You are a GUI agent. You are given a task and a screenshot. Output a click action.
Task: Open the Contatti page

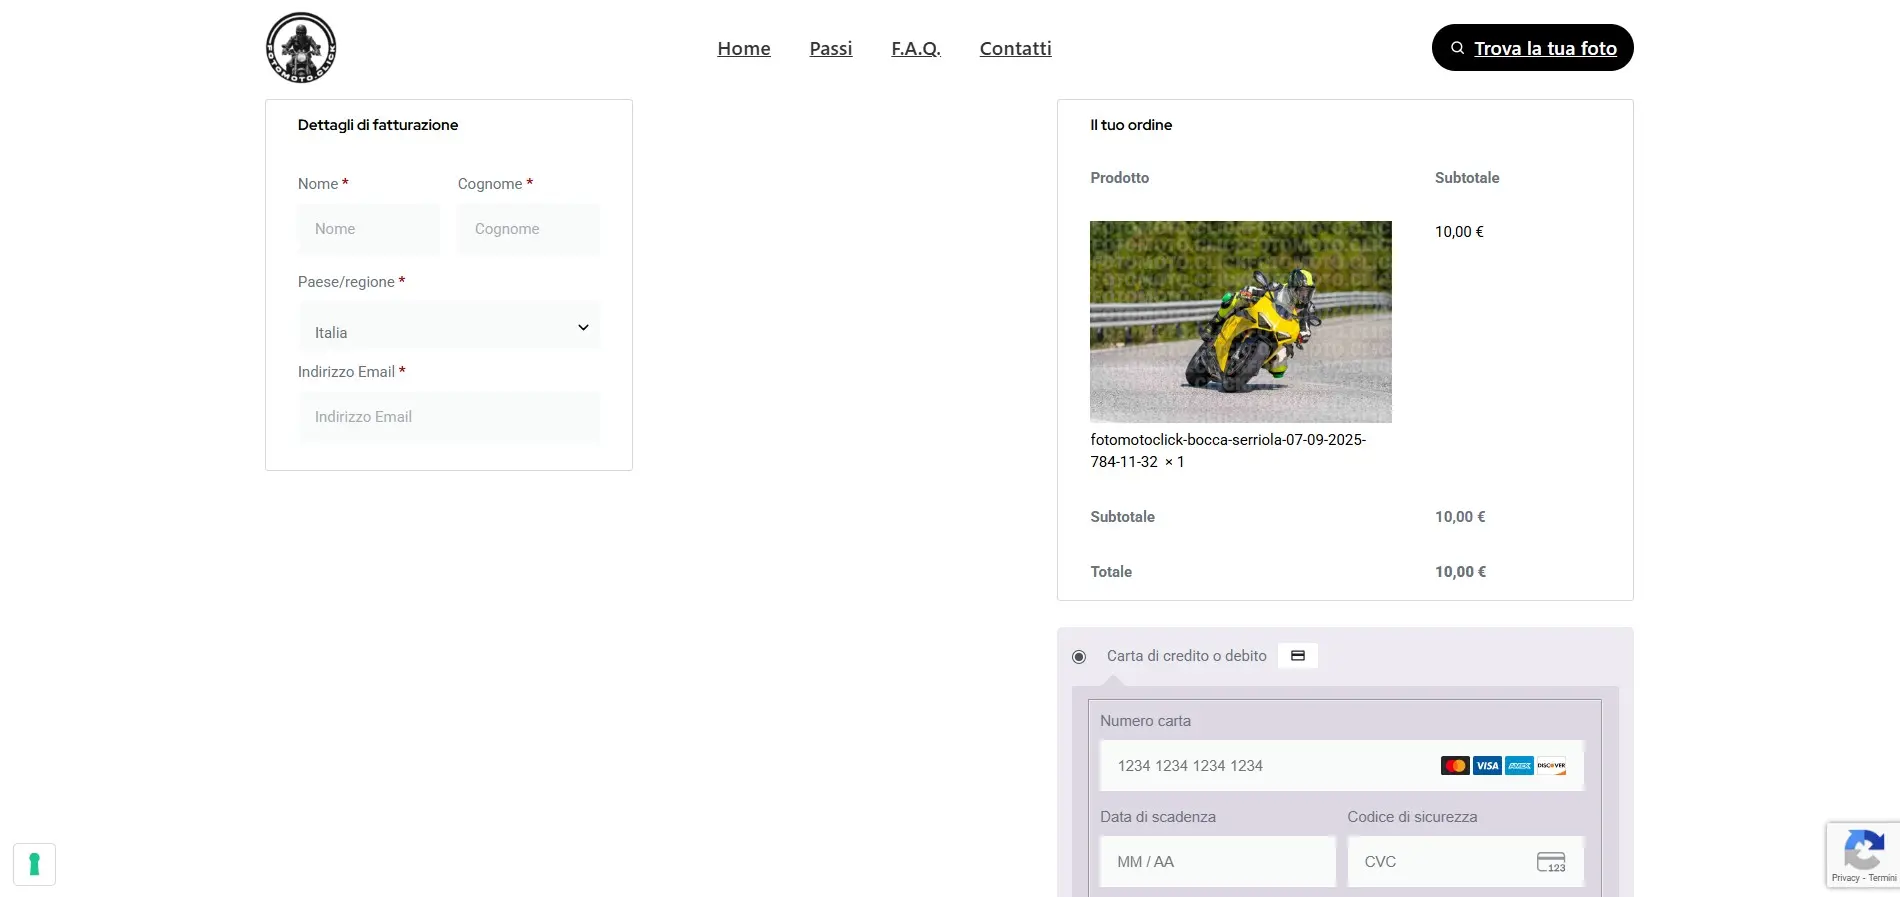click(1015, 48)
